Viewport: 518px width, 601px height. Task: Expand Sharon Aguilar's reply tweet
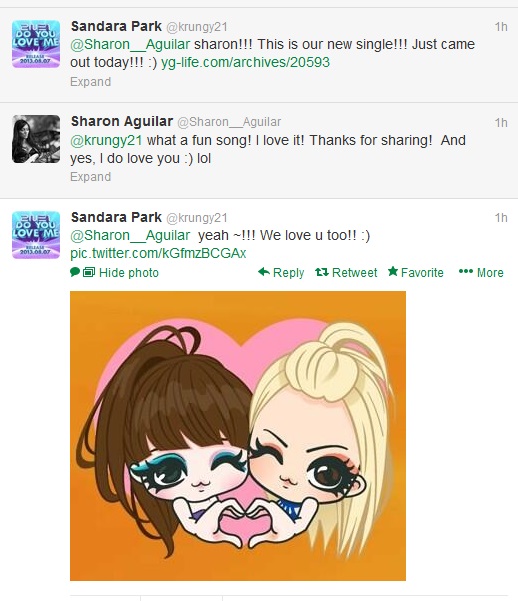[90, 177]
